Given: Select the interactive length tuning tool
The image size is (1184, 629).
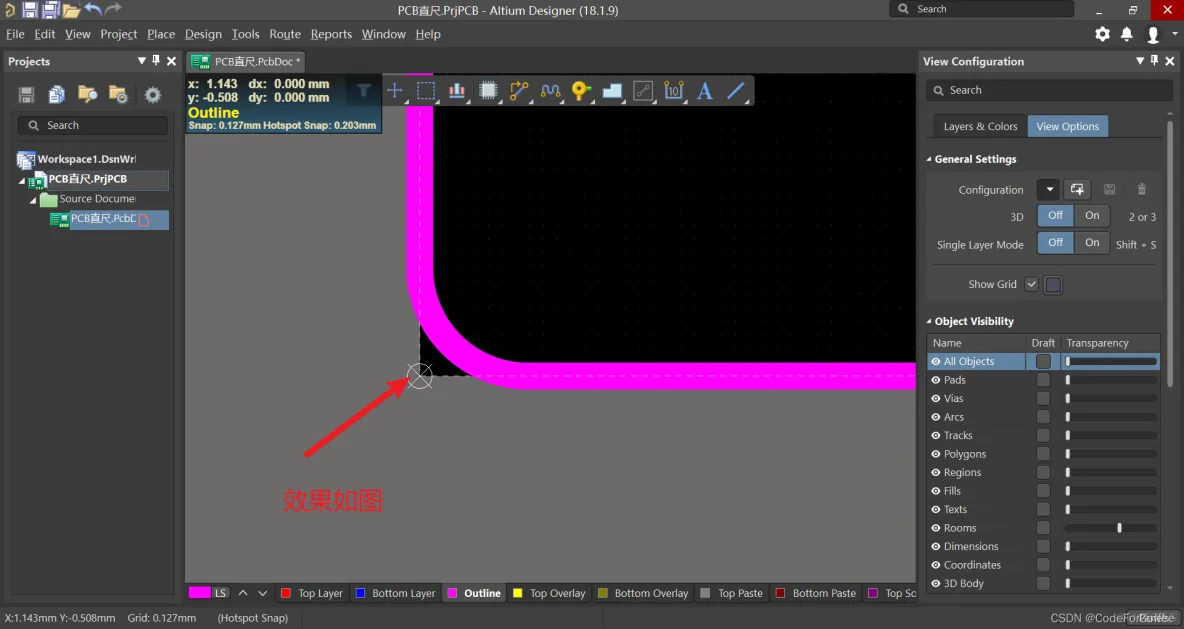Looking at the screenshot, I should [550, 91].
